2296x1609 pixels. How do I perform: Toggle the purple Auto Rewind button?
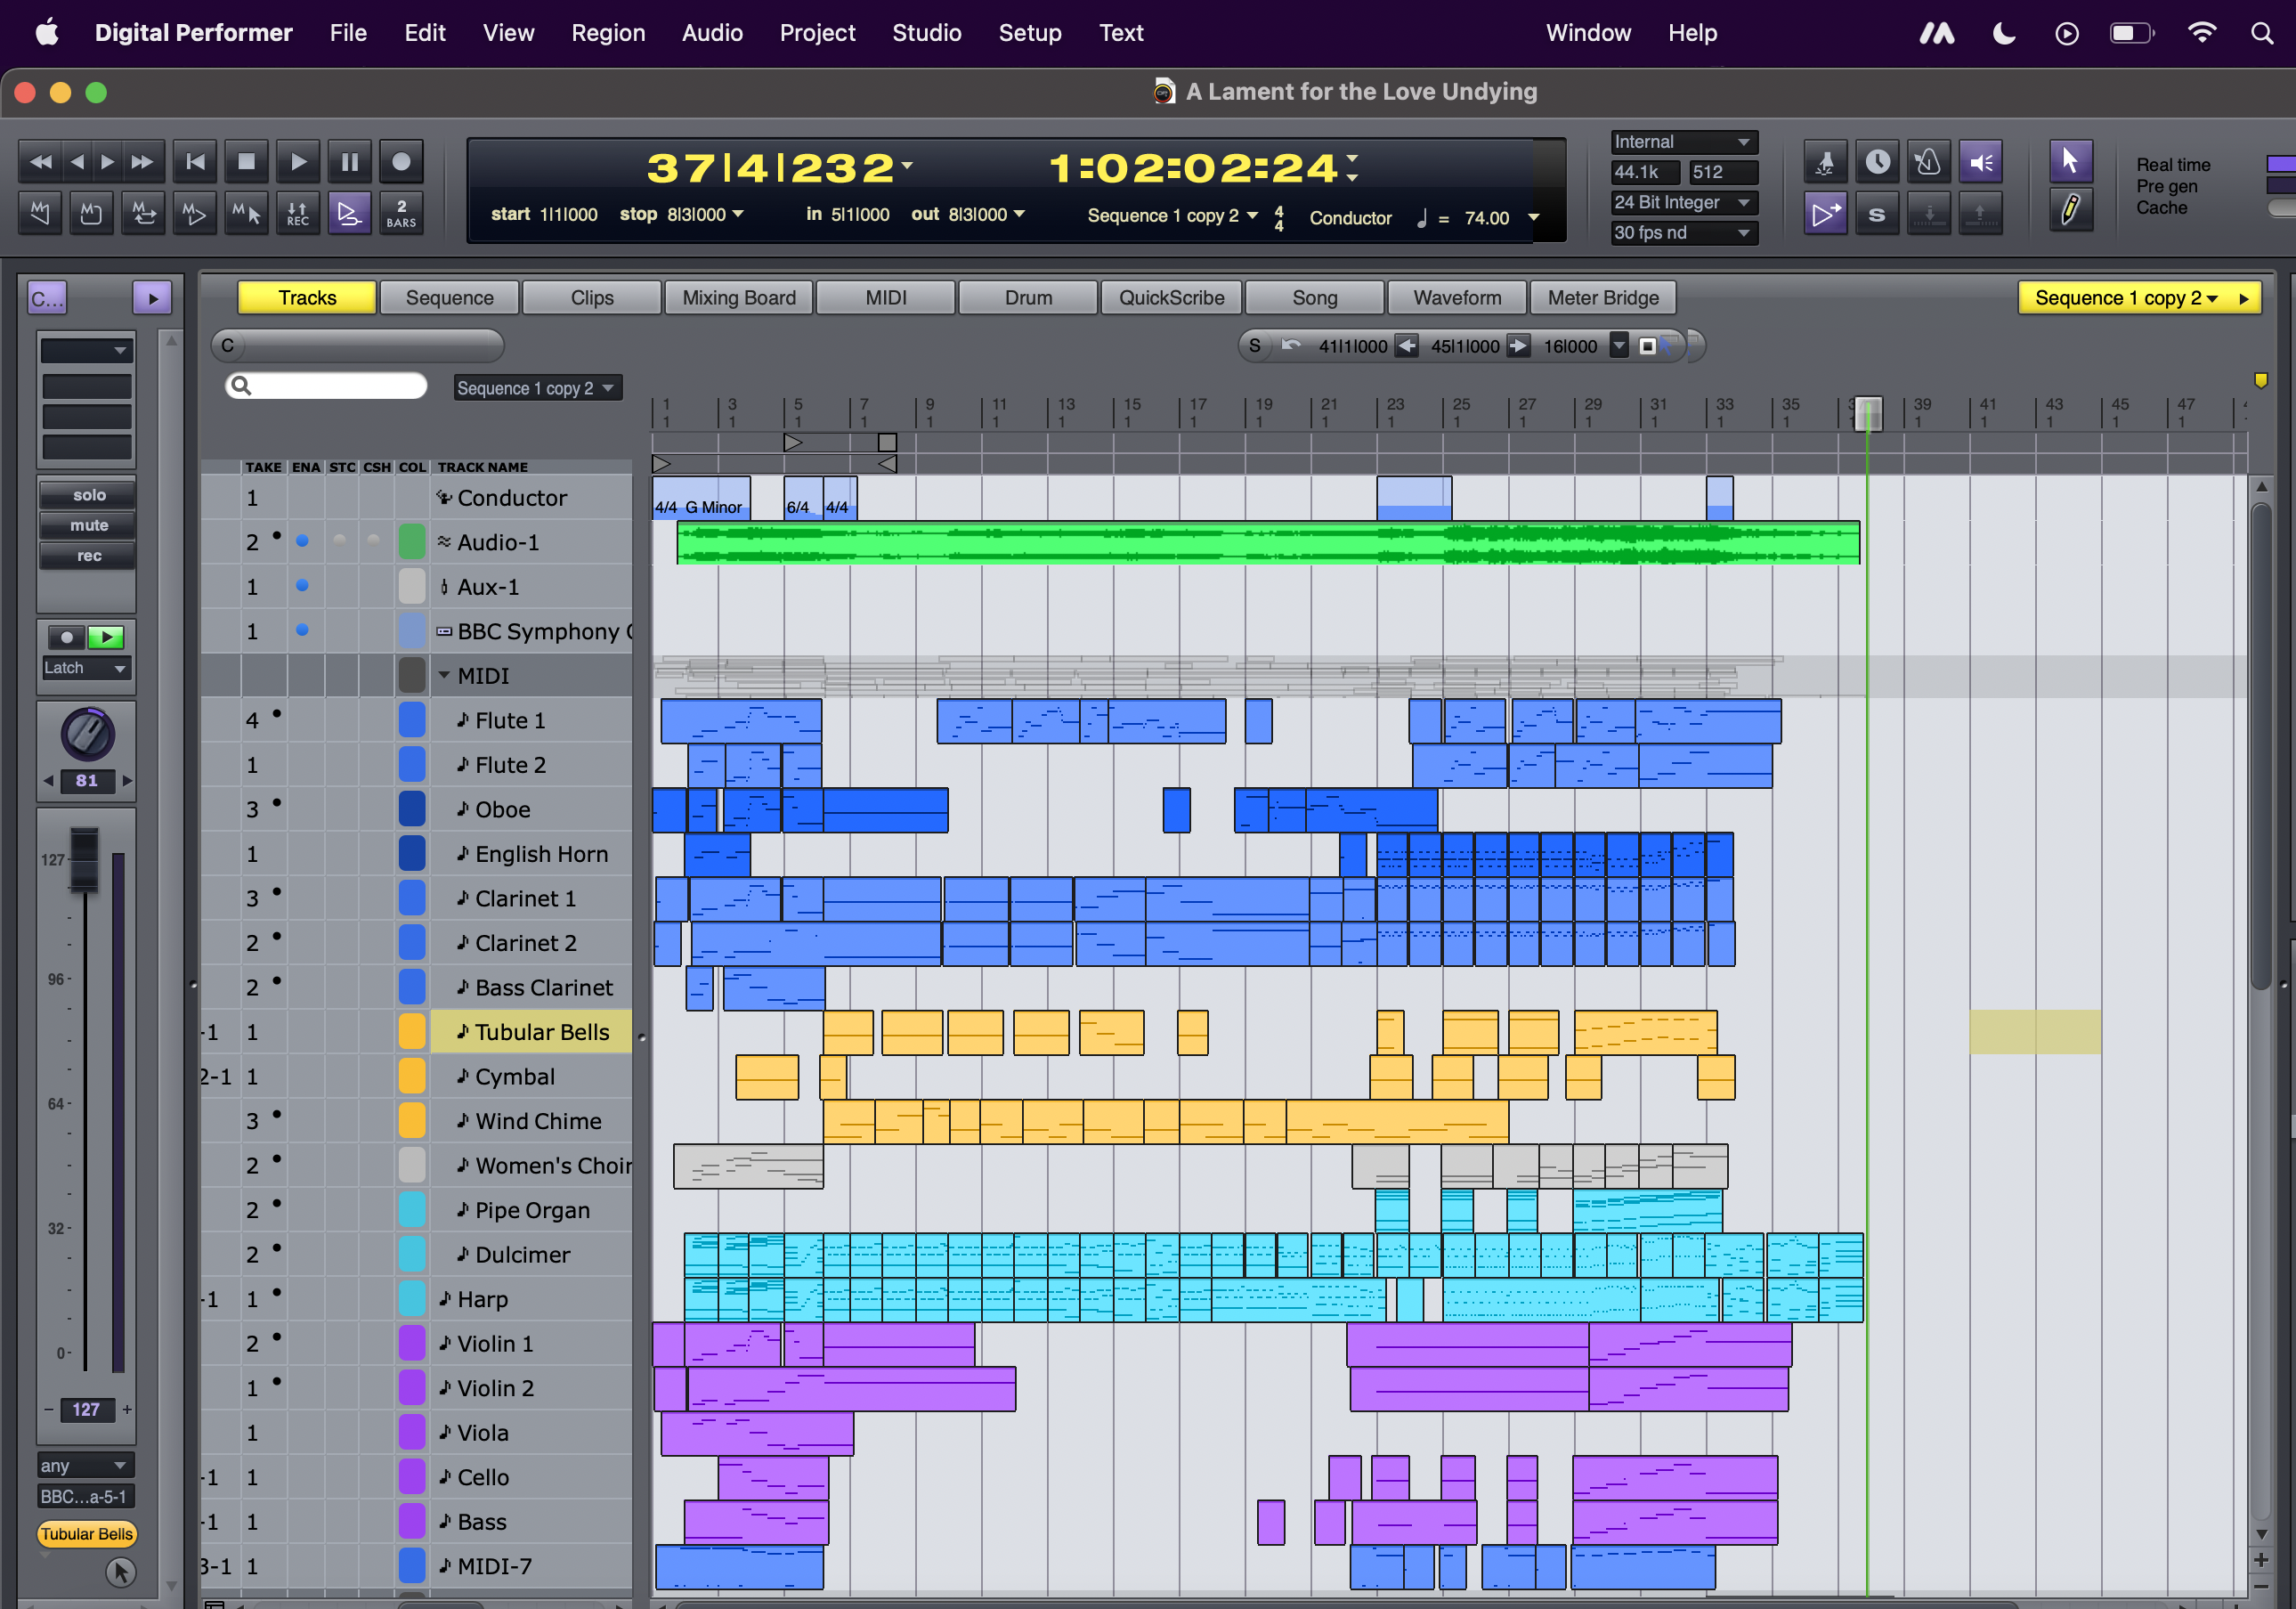(349, 213)
